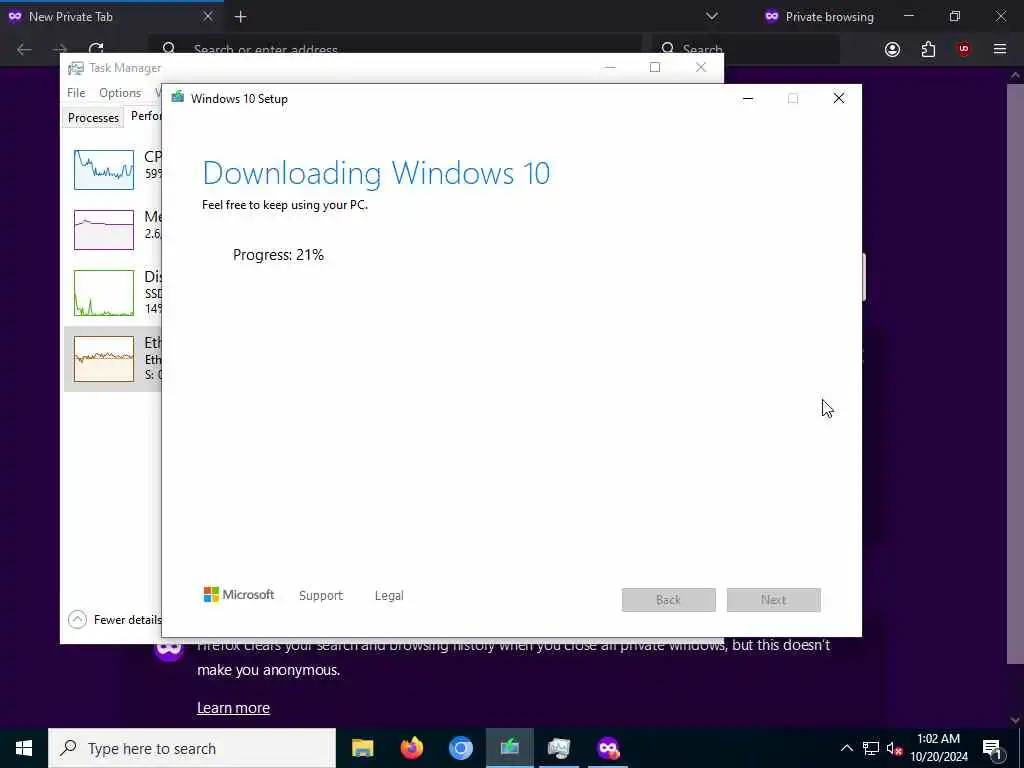Select the Ethernet performance graph thumbnail
Screen dimensions: 1024x768
(x=104, y=359)
